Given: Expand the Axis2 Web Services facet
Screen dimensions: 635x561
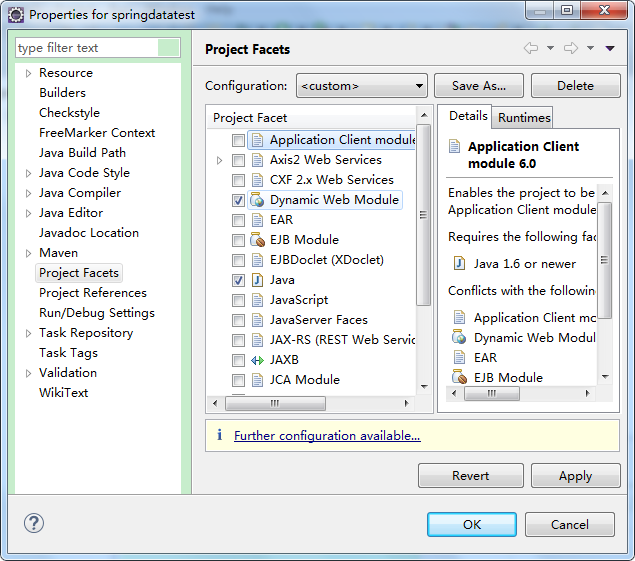Looking at the screenshot, I should [x=219, y=160].
